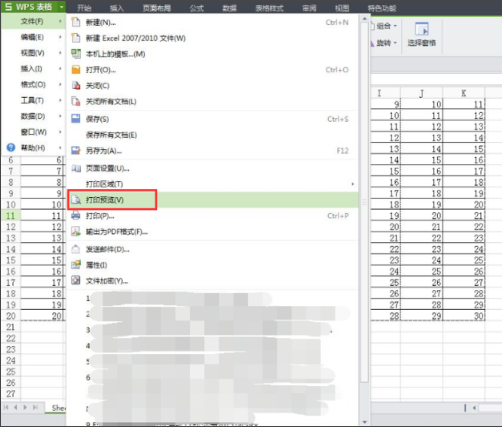The image size is (502, 427).
Task: Click the Selection Pane icon in ribbon
Action: (422, 29)
